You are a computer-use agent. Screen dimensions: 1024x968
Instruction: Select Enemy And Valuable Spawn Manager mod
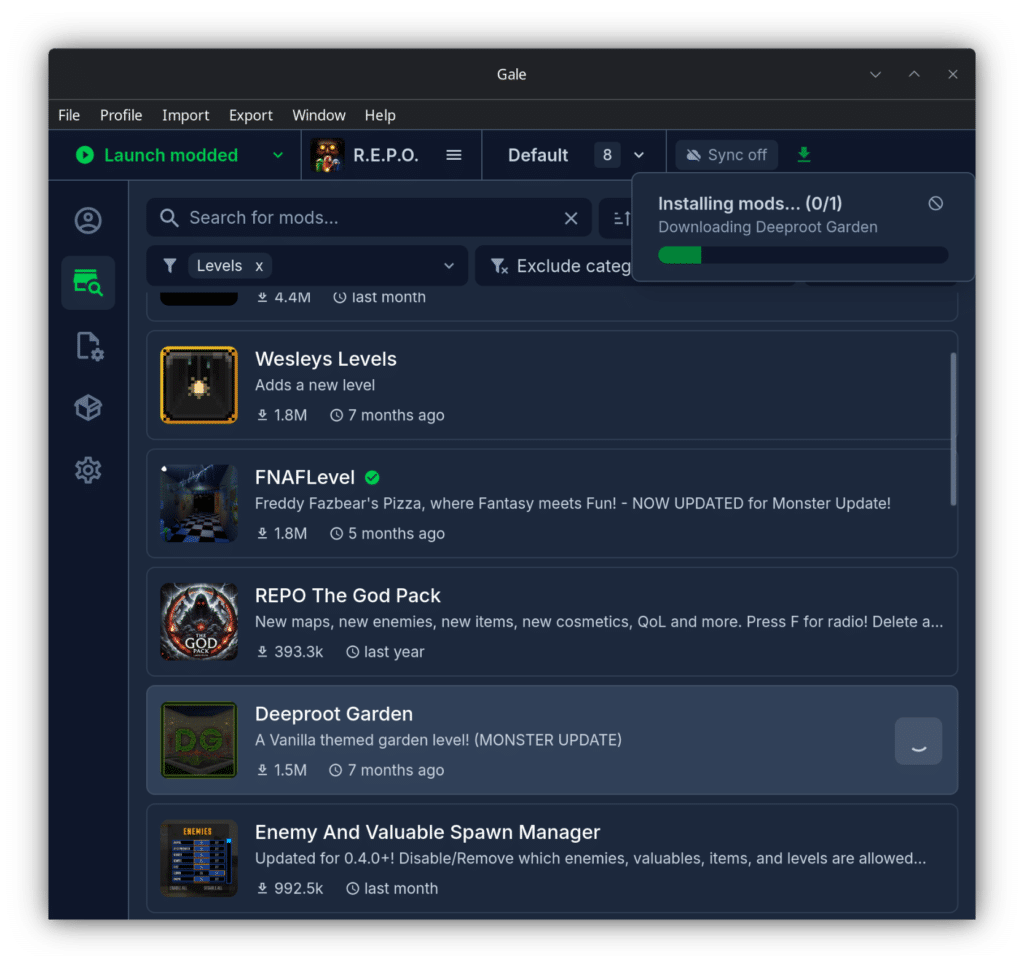pos(552,858)
